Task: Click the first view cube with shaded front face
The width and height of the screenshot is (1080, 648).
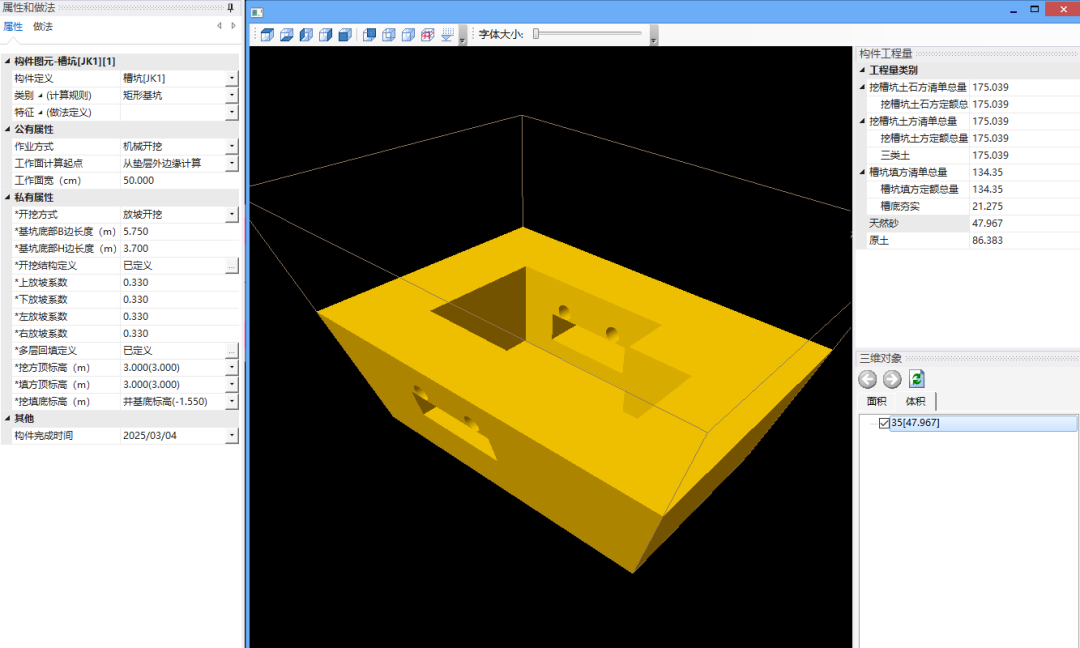Action: click(267, 34)
